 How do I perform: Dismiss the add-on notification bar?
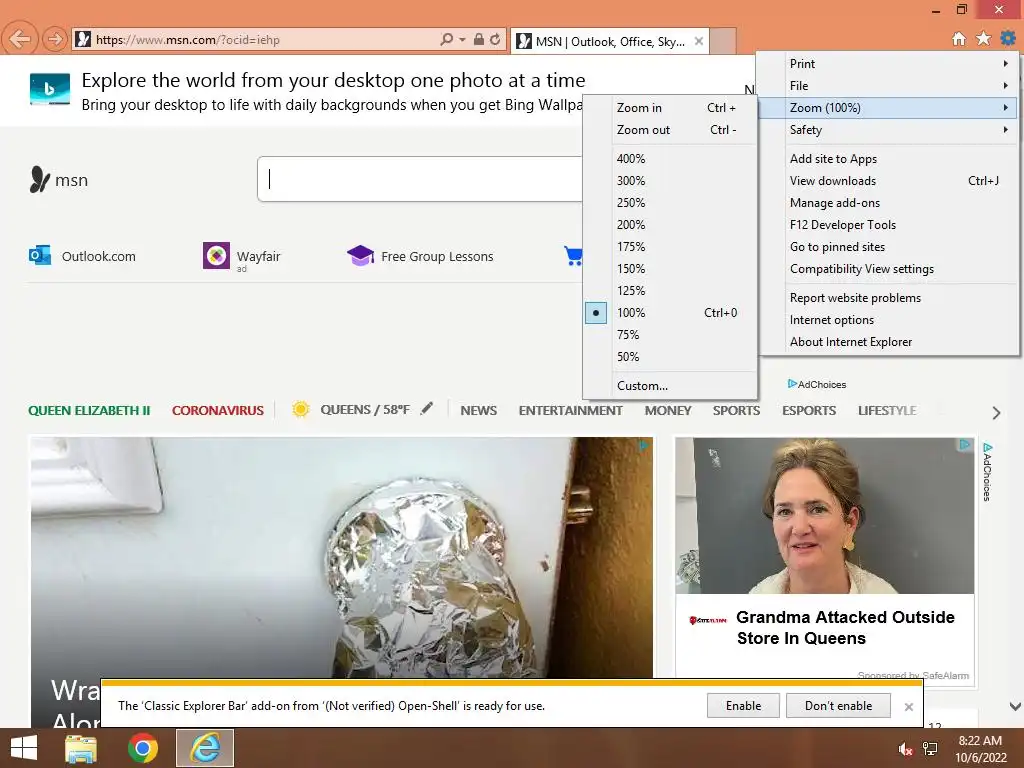point(908,707)
